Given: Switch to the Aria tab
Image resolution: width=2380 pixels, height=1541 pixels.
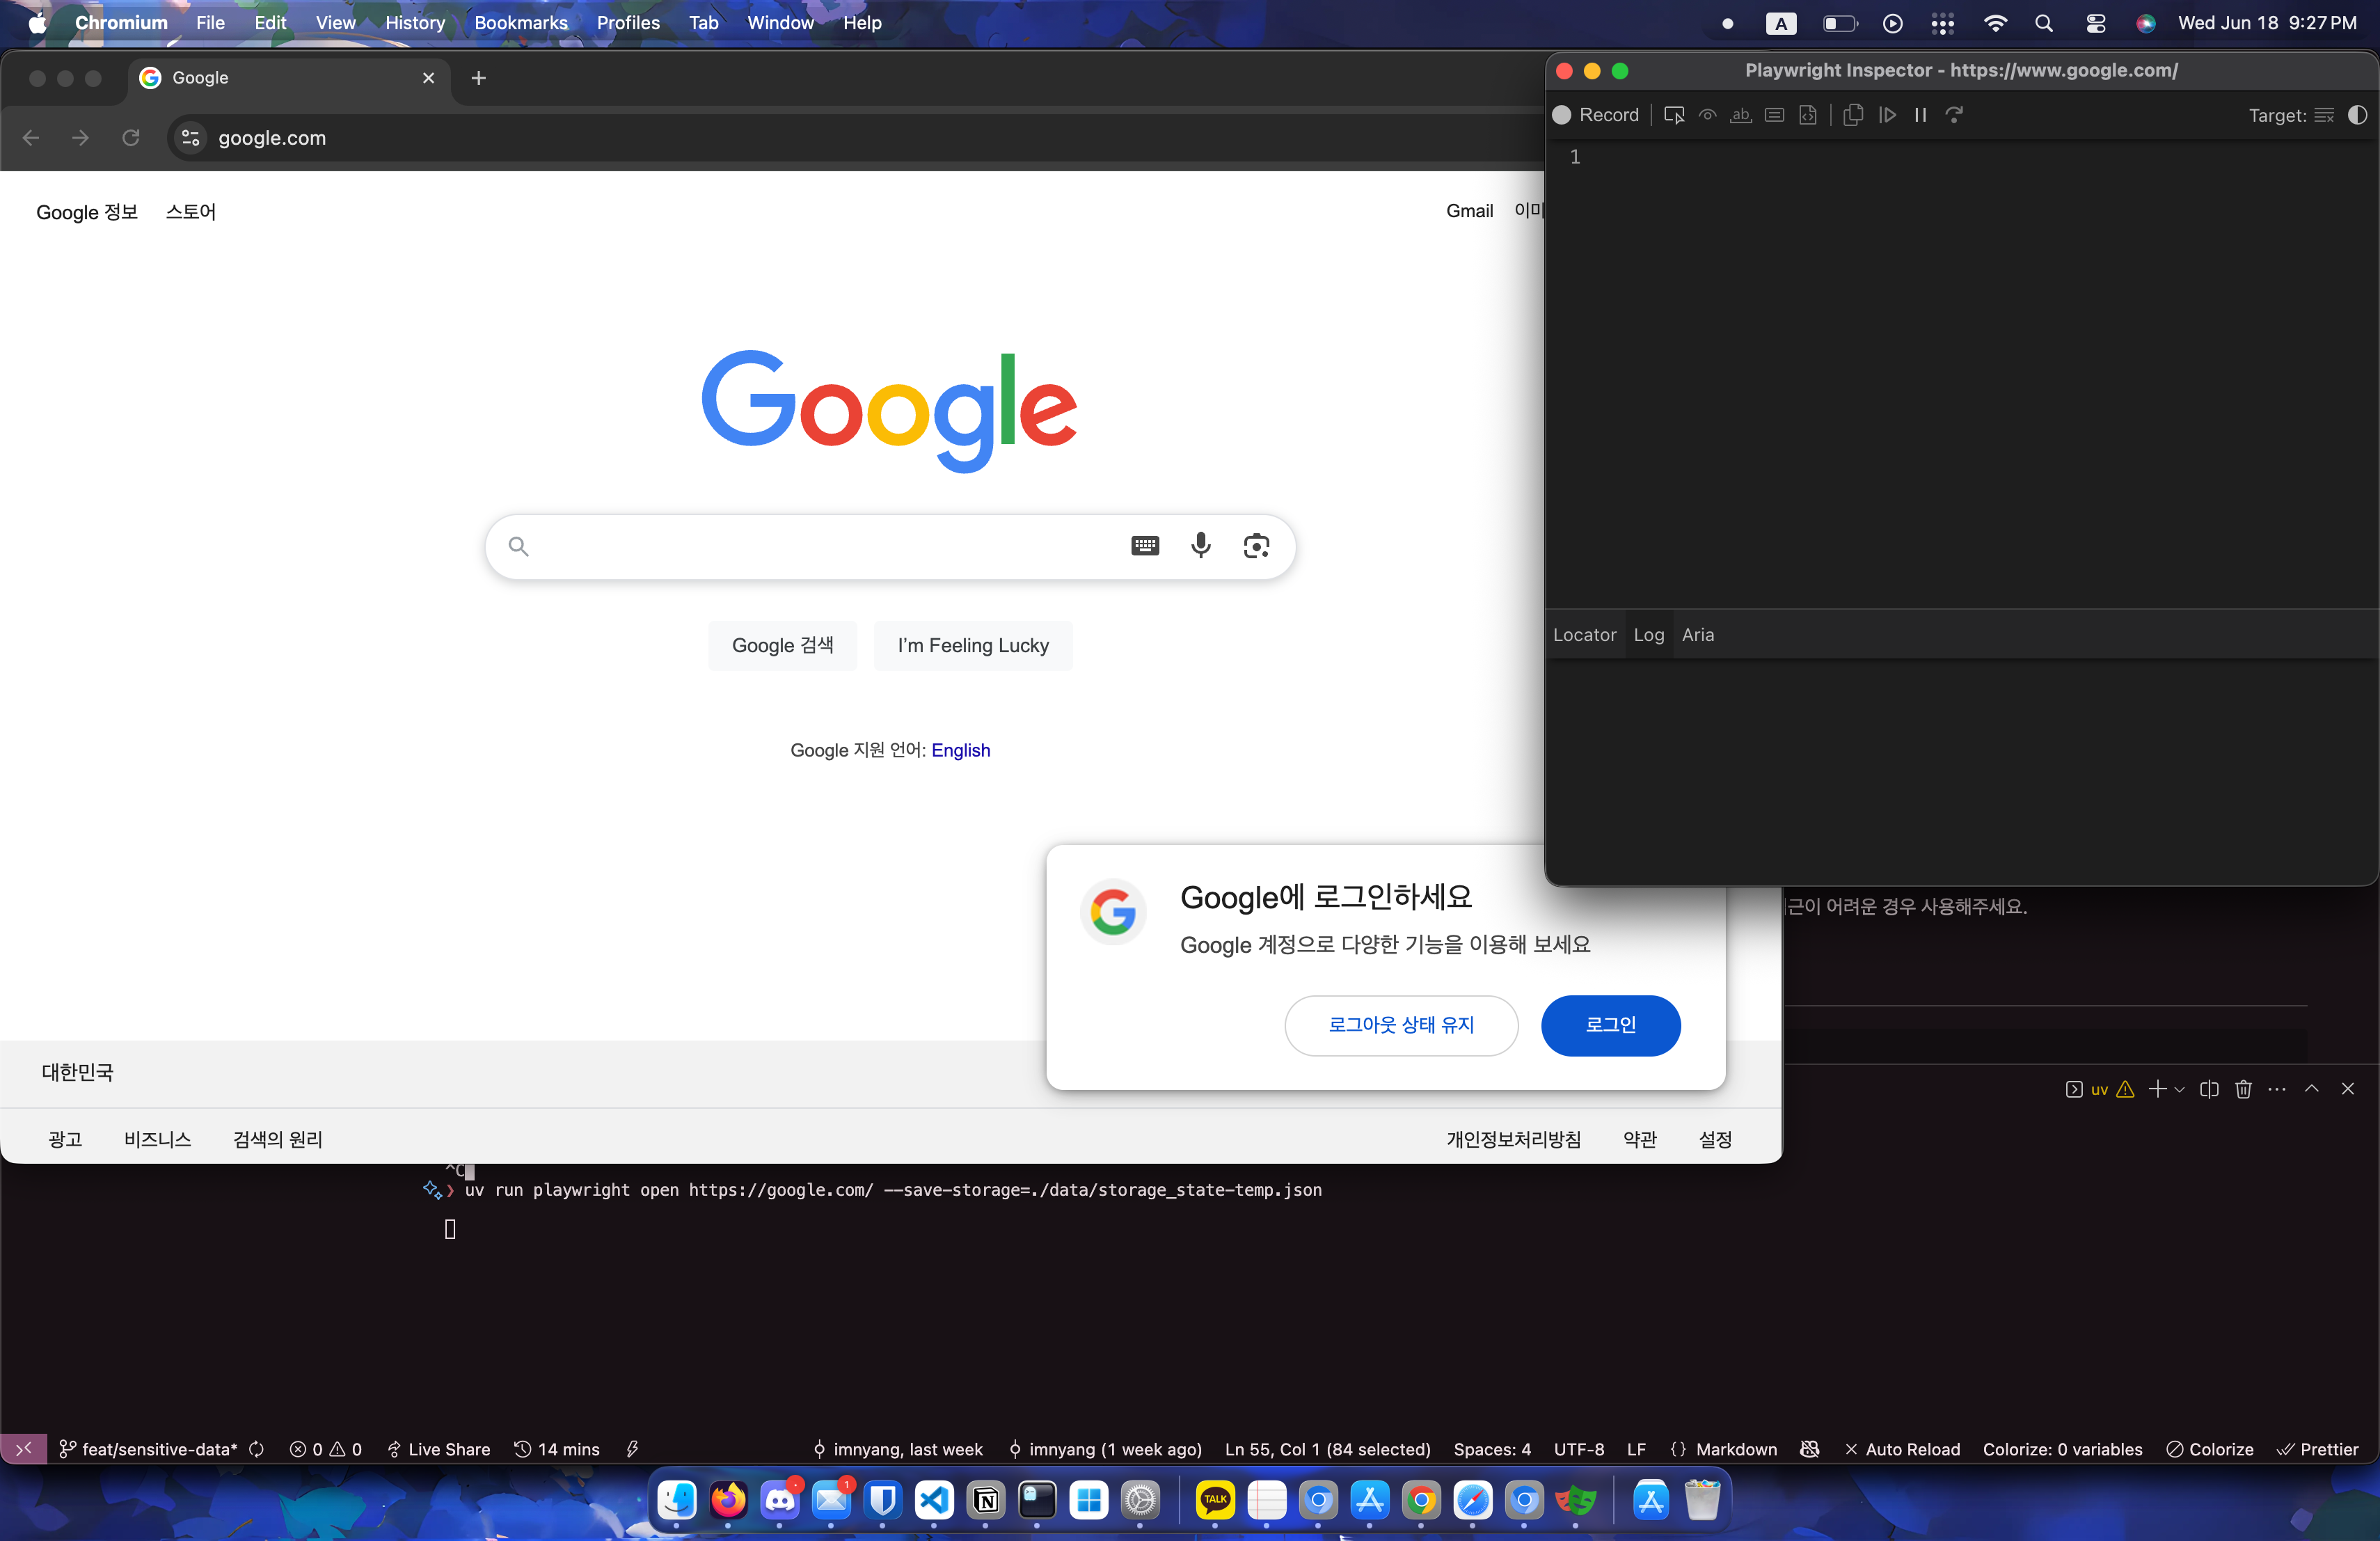Looking at the screenshot, I should pyautogui.click(x=1698, y=635).
